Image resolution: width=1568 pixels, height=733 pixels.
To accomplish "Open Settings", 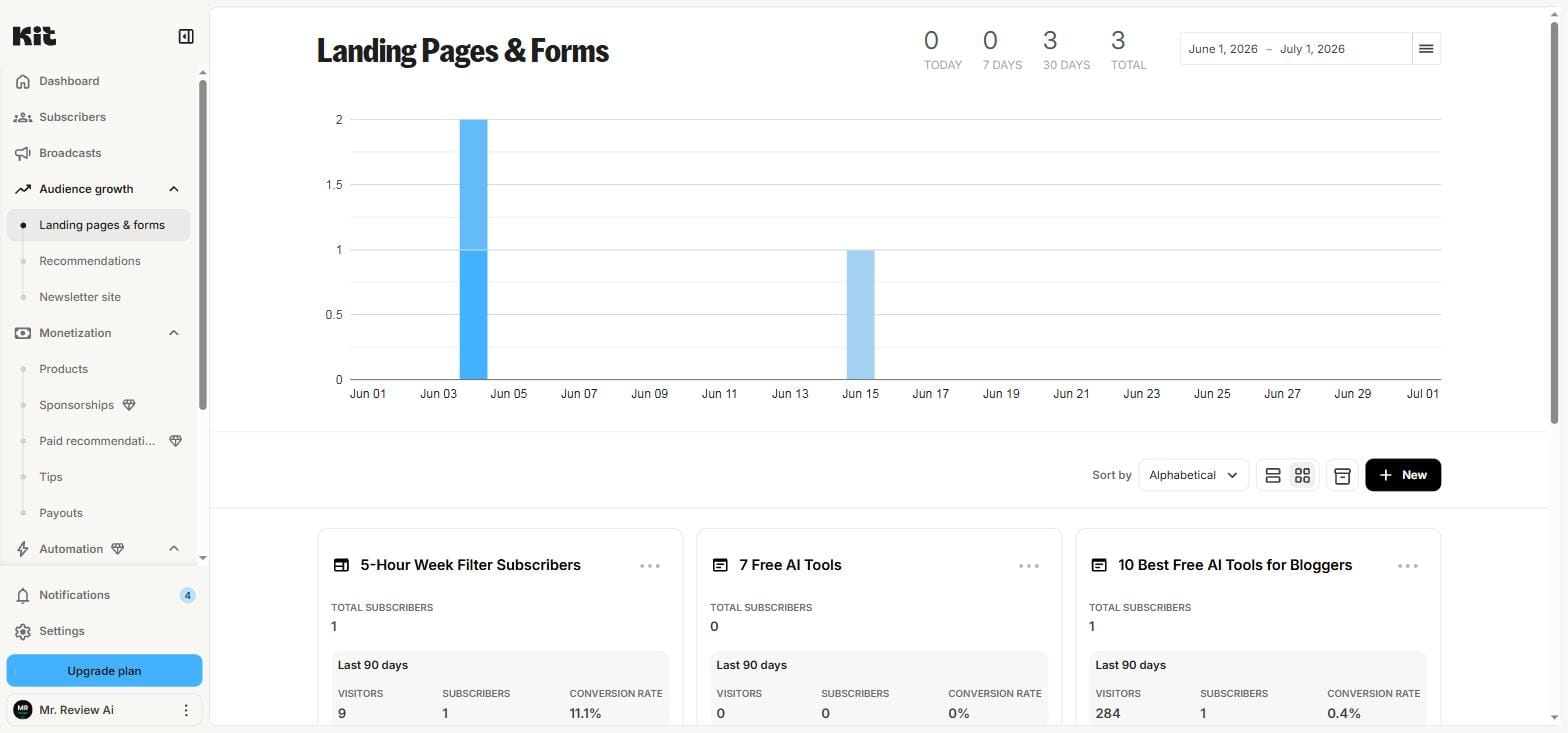I will click(62, 631).
